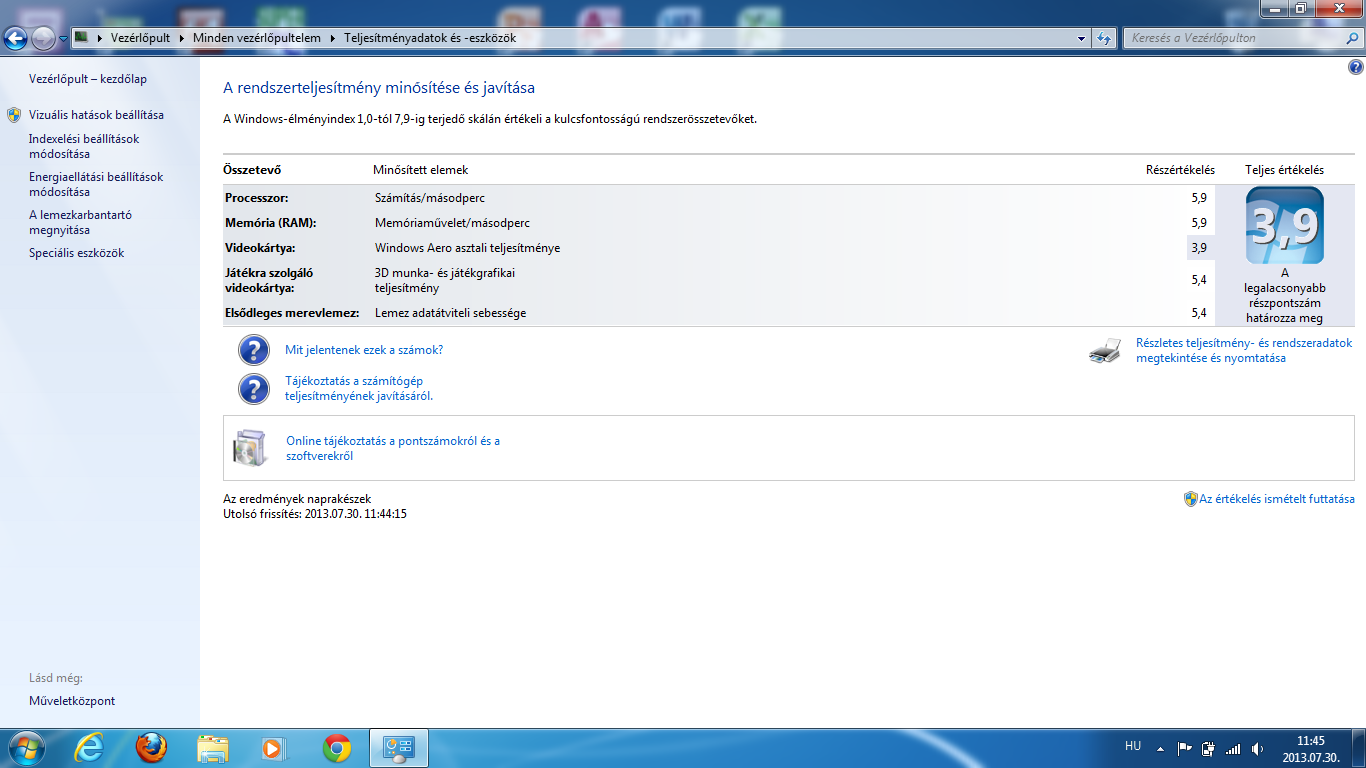
Task: Click Windows Aero asztali teljesítménye text
Action: point(468,248)
